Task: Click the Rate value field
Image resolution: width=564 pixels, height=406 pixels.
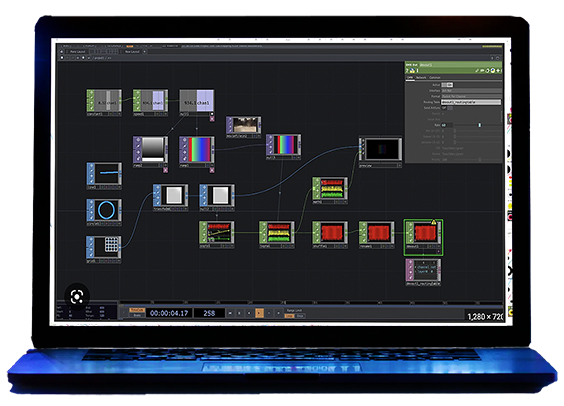Action: click(446, 125)
